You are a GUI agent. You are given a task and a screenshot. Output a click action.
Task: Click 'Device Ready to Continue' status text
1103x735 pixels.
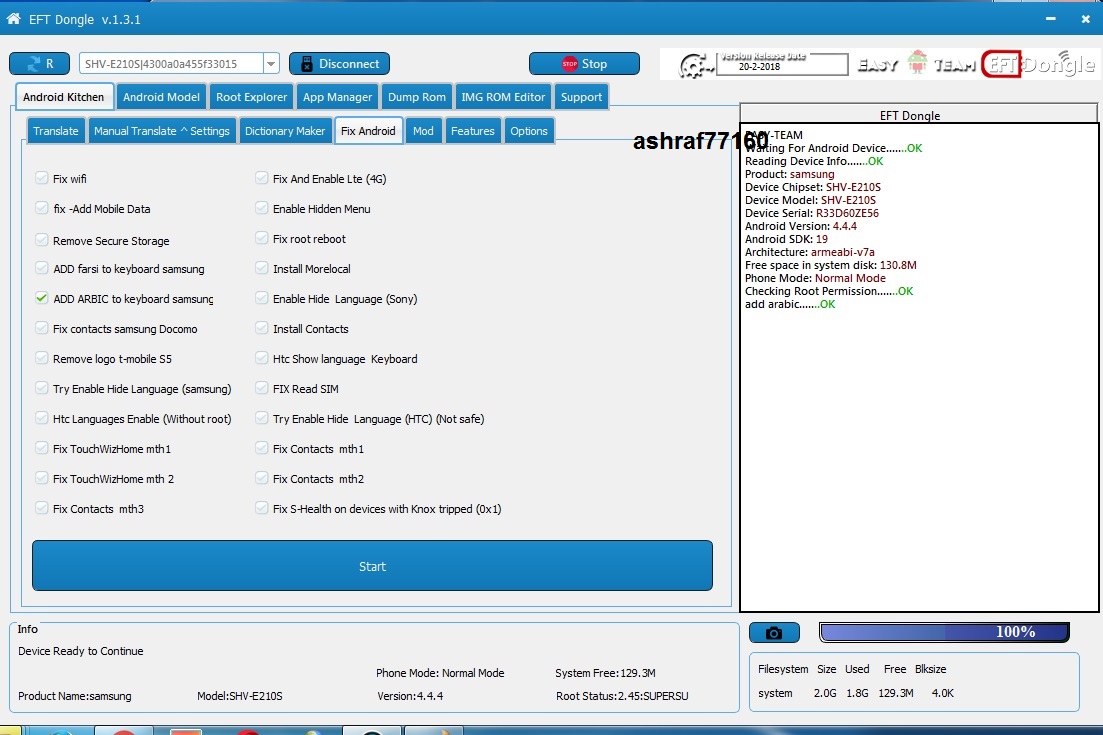pyautogui.click(x=81, y=651)
